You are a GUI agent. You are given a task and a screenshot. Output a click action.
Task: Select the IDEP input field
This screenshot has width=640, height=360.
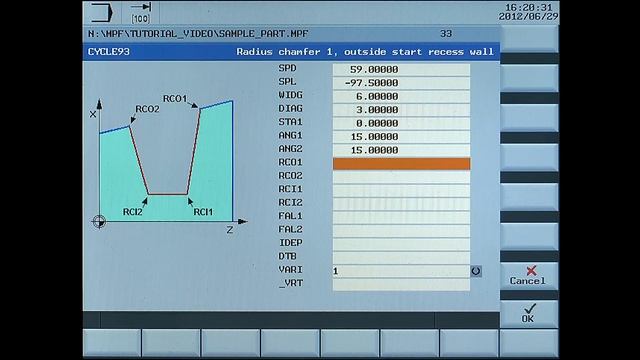(401, 244)
